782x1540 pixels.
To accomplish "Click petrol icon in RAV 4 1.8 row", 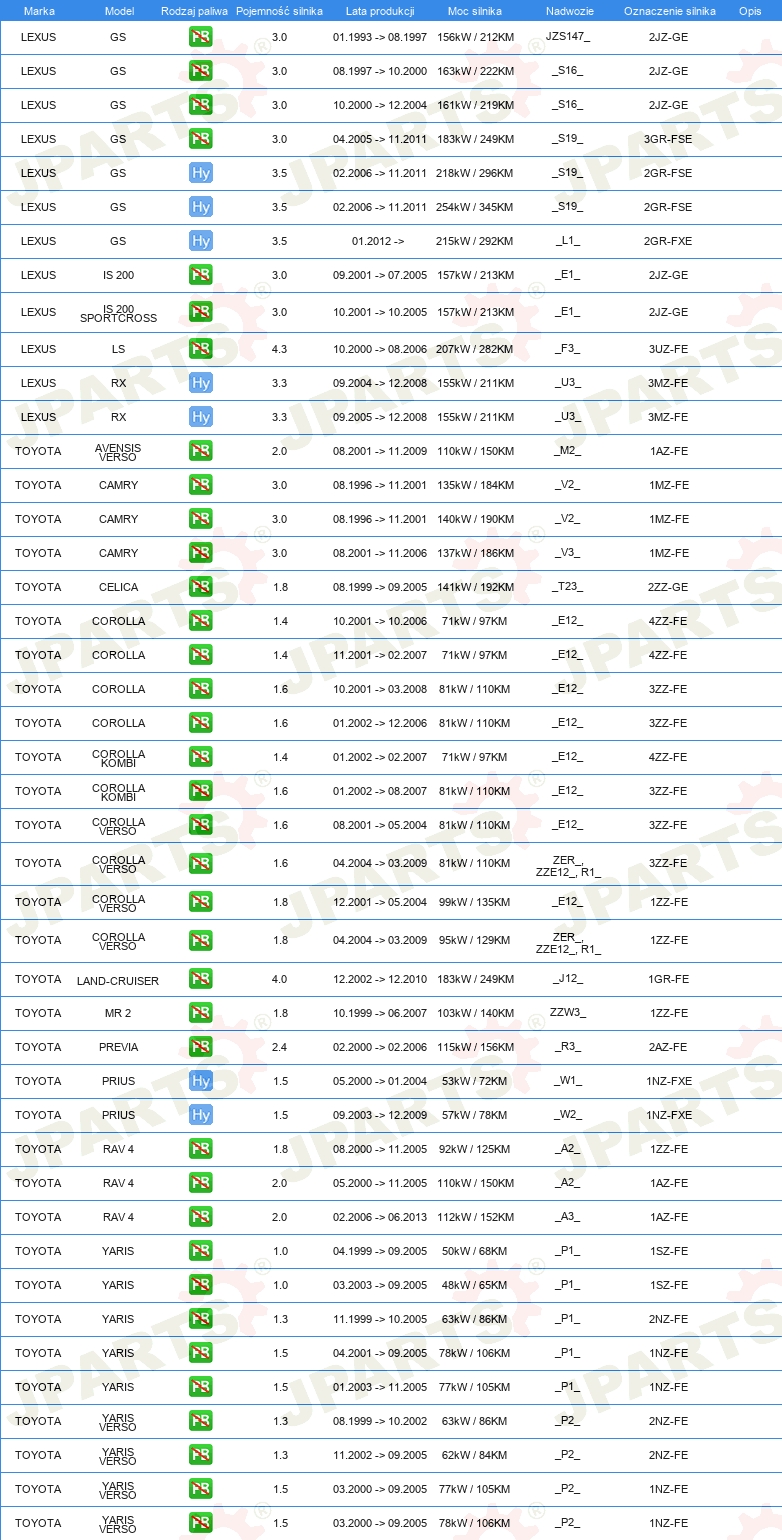I will pyautogui.click(x=200, y=1149).
